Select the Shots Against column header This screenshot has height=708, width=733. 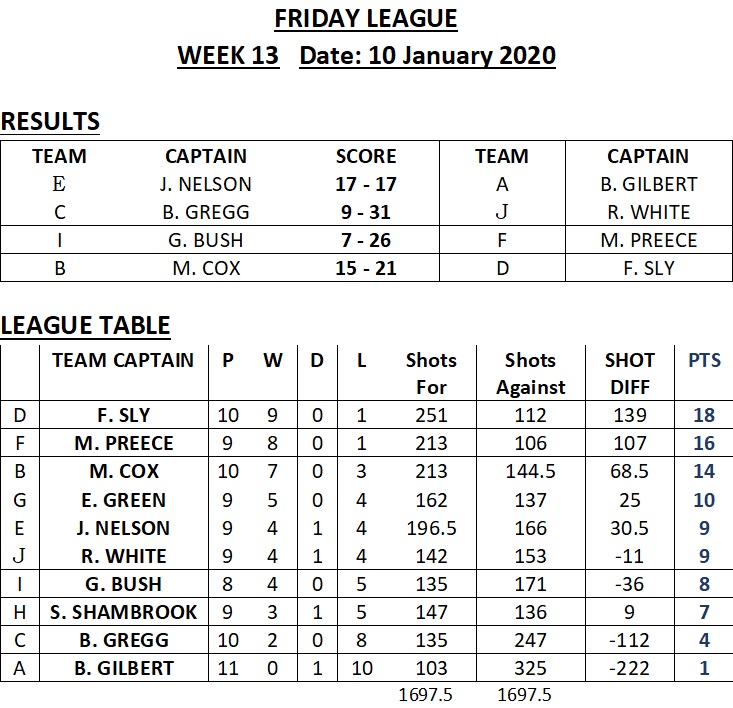point(531,373)
